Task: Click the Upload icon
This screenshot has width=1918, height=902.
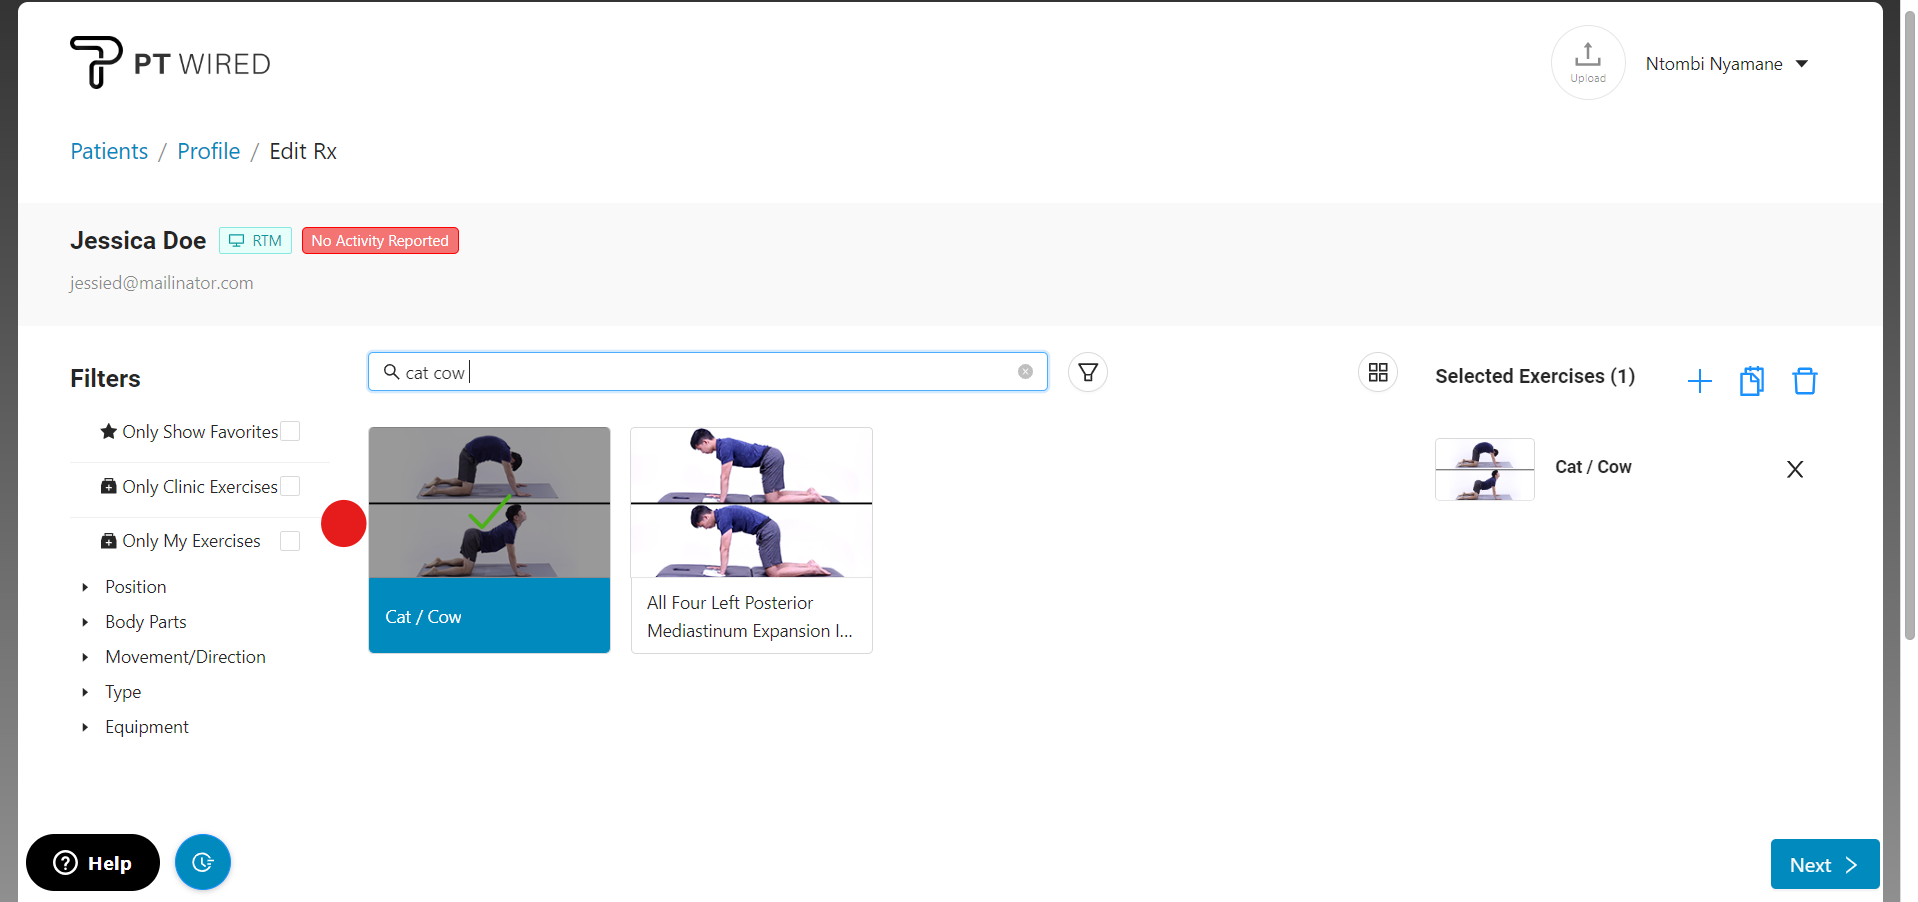Action: [x=1587, y=61]
